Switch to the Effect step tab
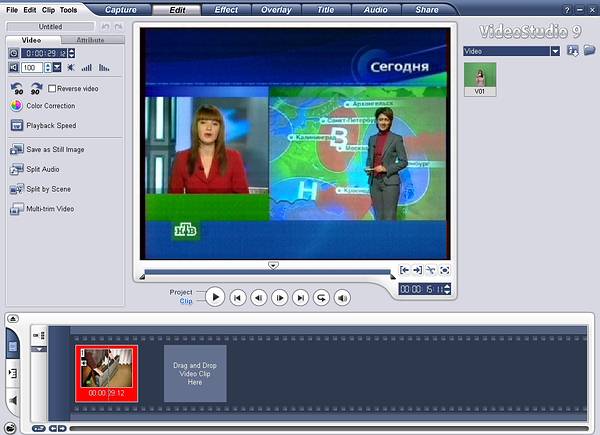Viewport: 600px width, 435px height. [x=226, y=10]
